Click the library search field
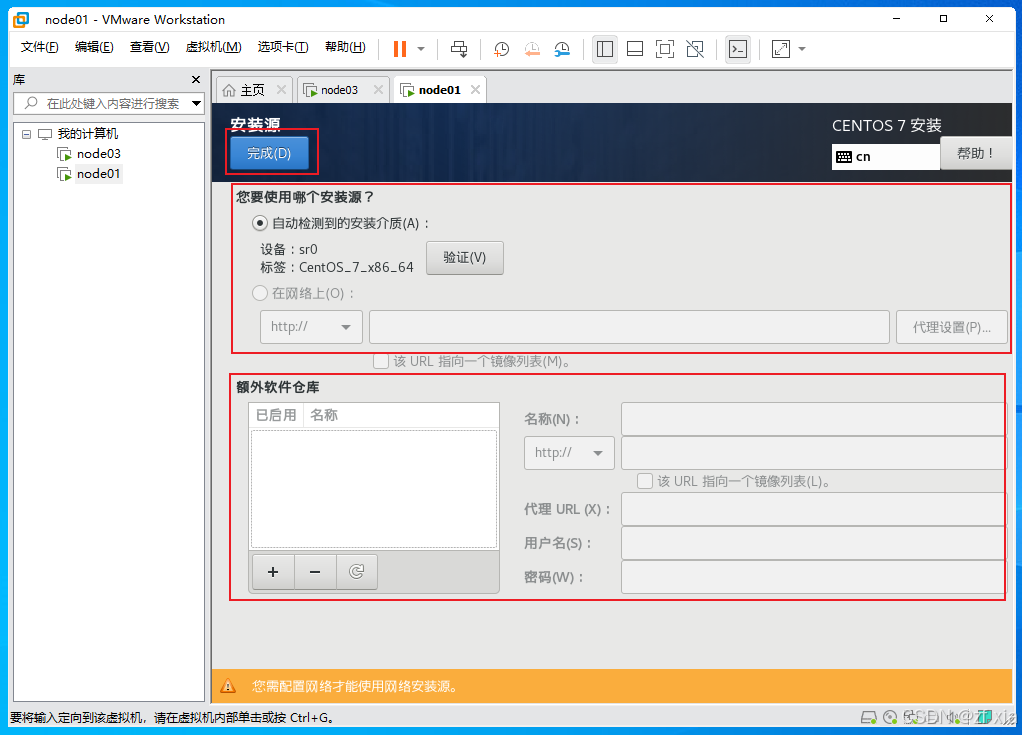 click(108, 104)
